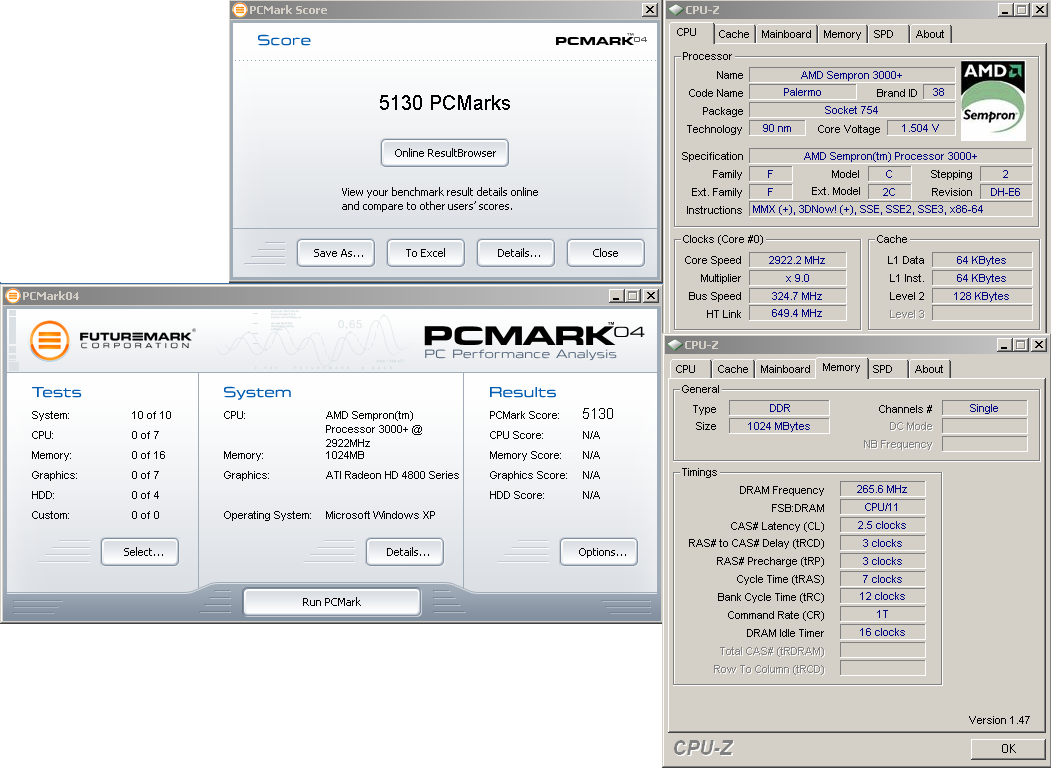Click the Code Name field Palermo

pos(802,92)
